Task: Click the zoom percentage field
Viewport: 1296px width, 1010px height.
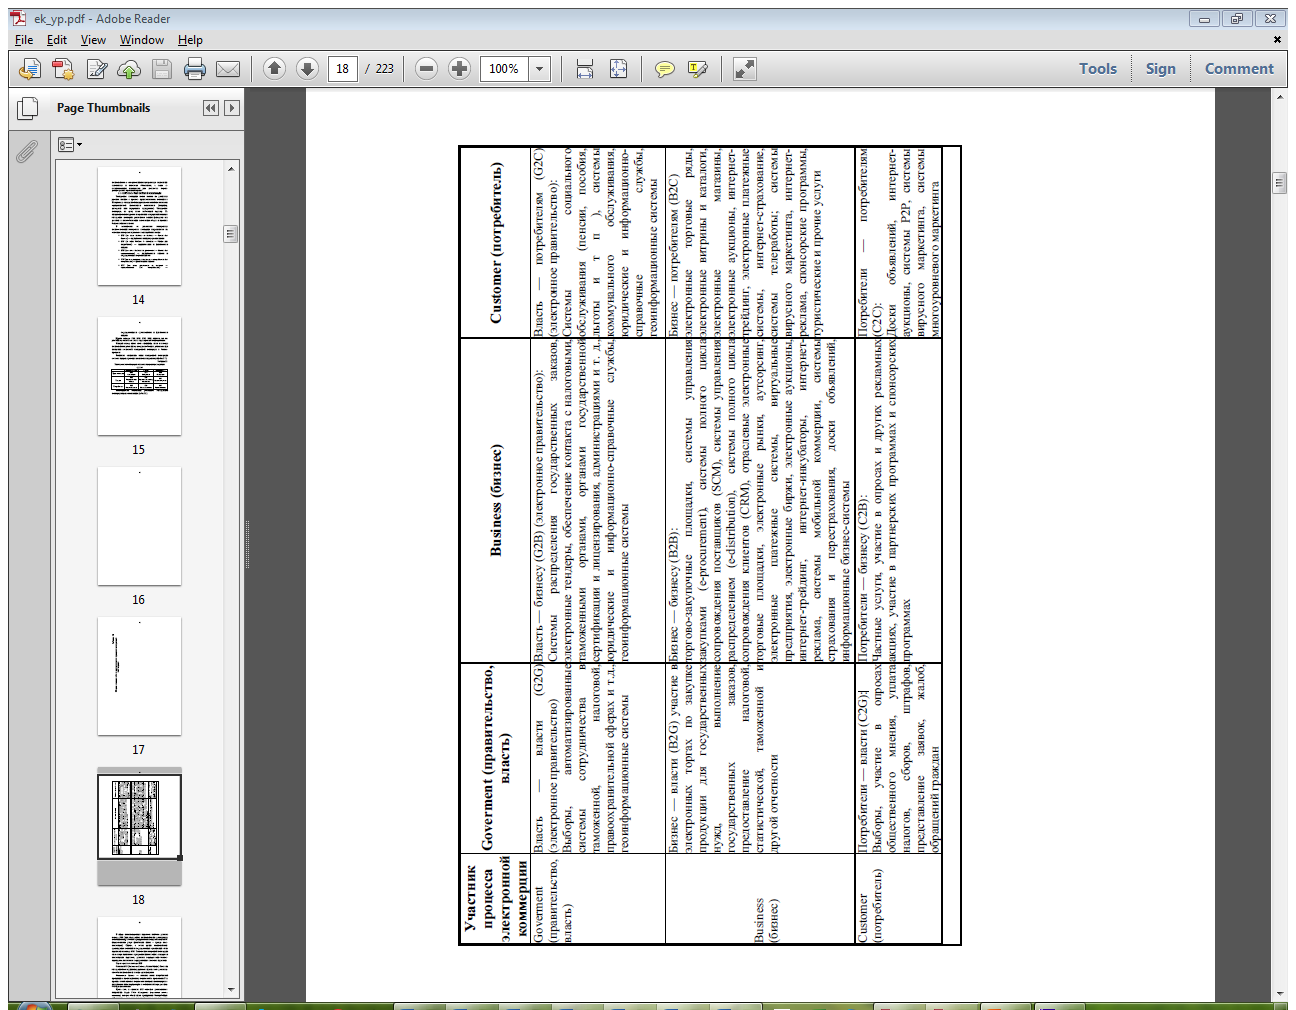Action: (x=504, y=69)
